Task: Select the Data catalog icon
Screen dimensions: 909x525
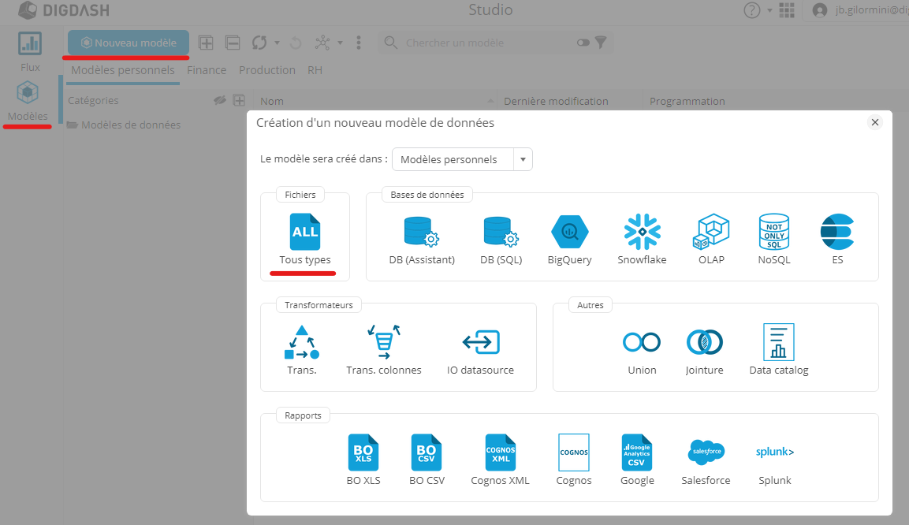Action: [778, 342]
